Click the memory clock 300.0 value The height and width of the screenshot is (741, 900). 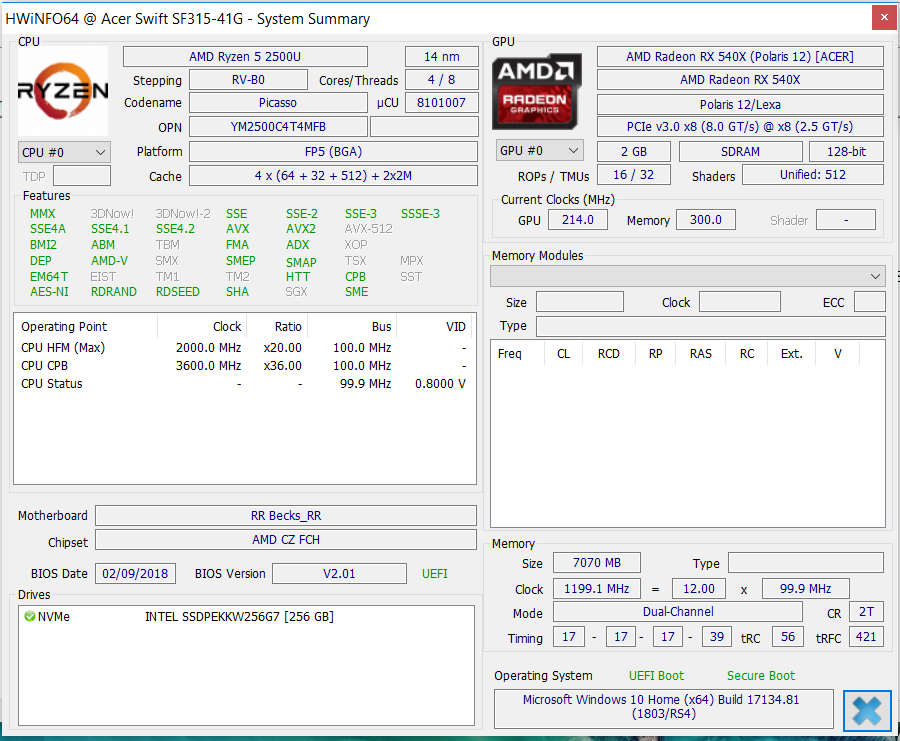tap(705, 220)
